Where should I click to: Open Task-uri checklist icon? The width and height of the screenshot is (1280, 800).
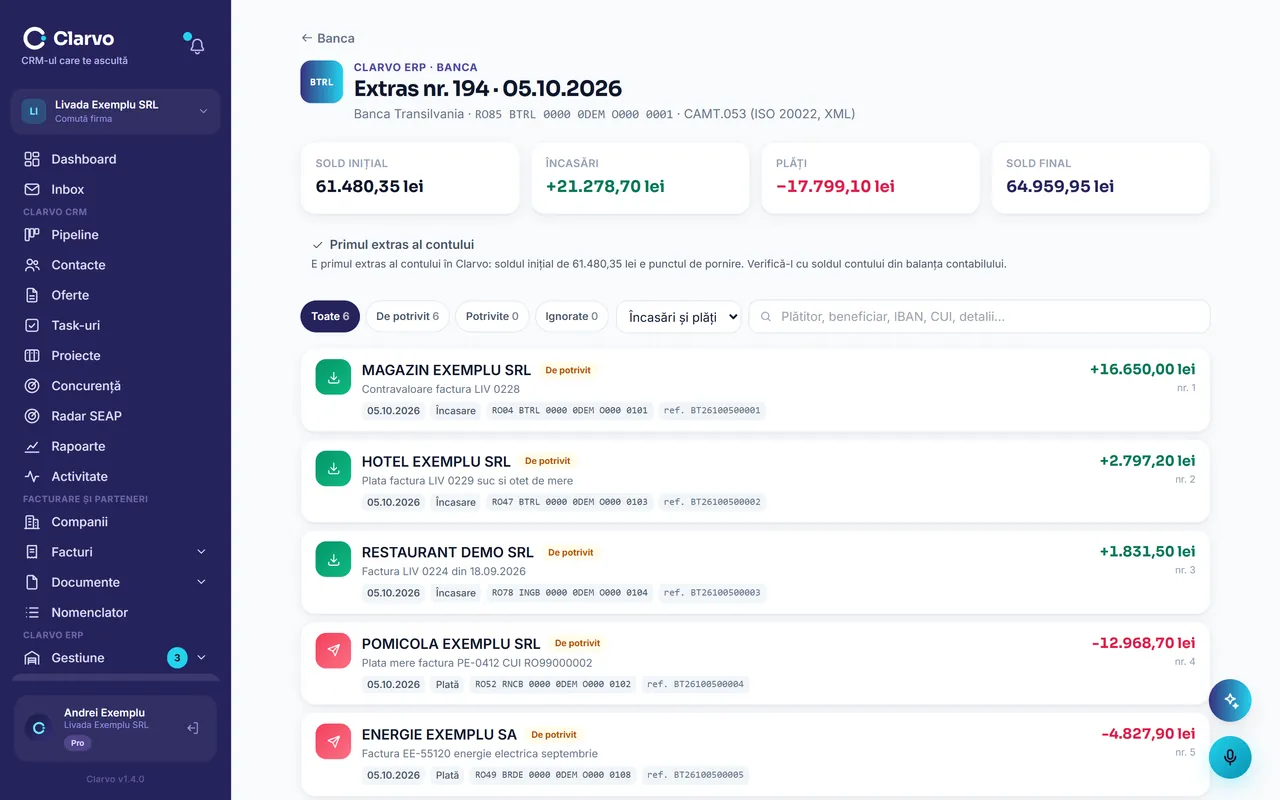click(x=32, y=325)
